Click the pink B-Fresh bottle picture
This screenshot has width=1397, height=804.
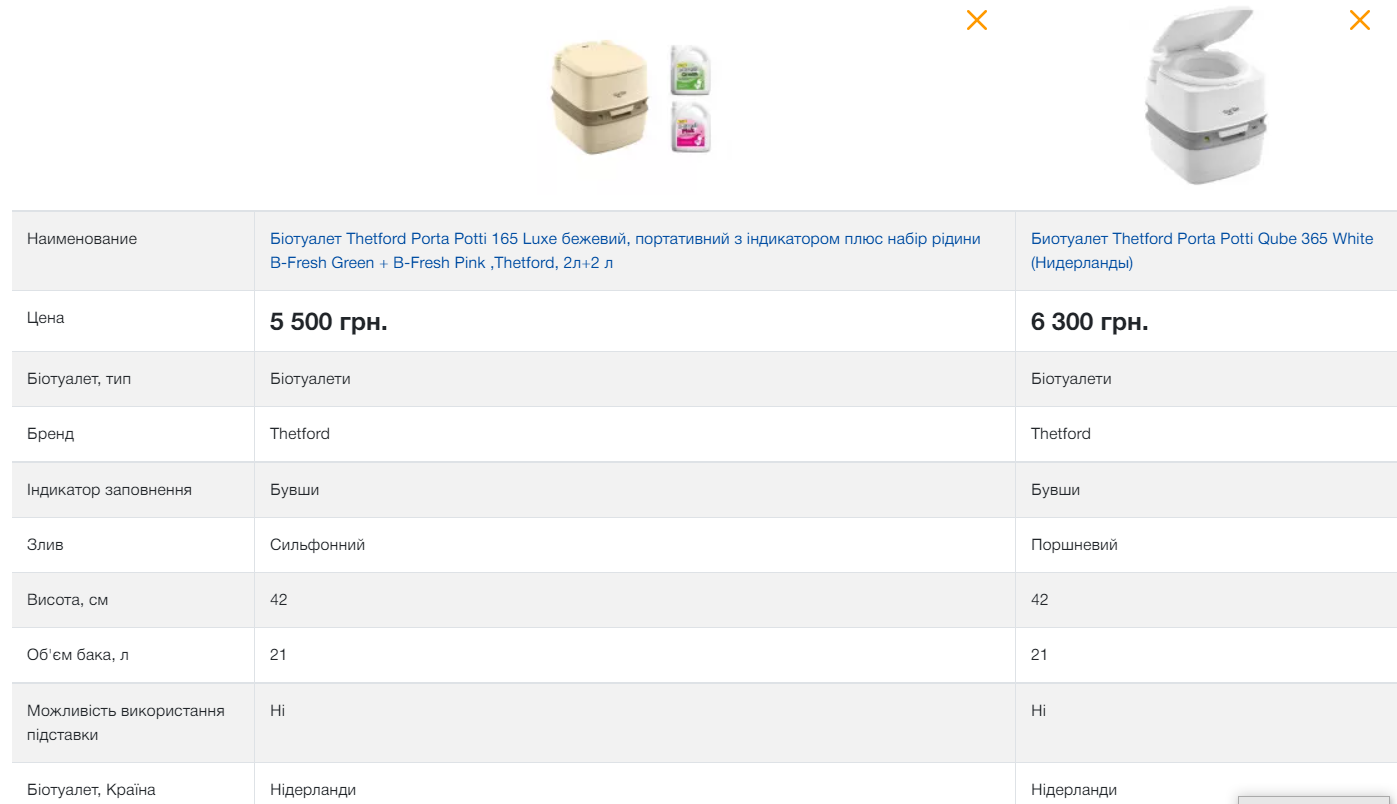click(x=690, y=128)
